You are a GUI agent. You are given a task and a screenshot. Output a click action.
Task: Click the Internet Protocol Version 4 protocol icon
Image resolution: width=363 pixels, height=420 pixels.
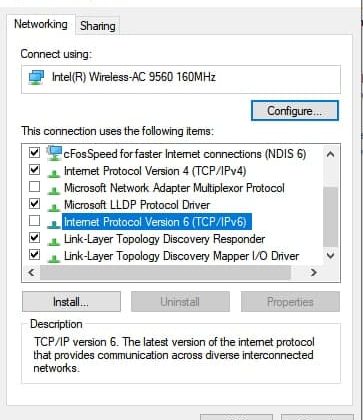[54, 172]
